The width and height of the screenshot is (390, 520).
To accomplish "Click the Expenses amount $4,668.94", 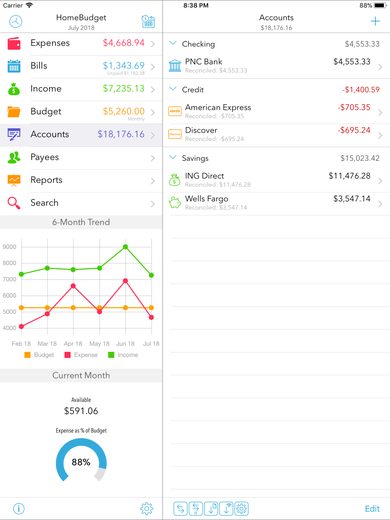I will click(123, 43).
